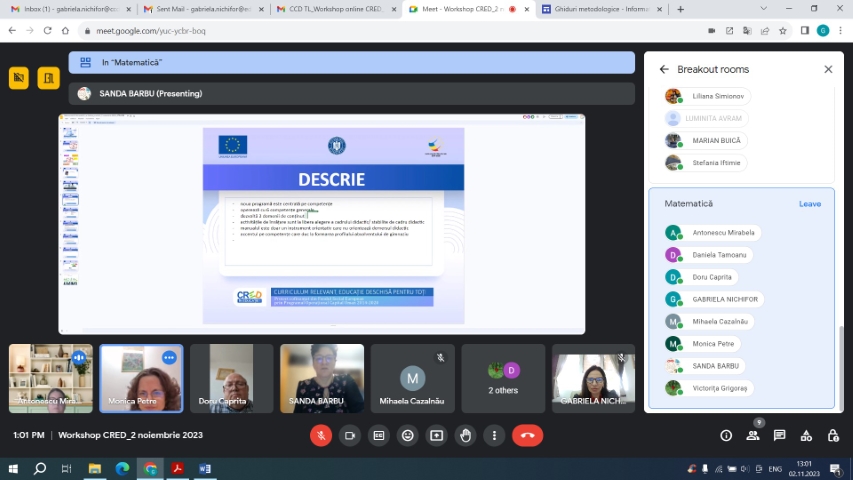Open options on Monica Petre's video tile
This screenshot has width=853, height=480.
[x=169, y=357]
